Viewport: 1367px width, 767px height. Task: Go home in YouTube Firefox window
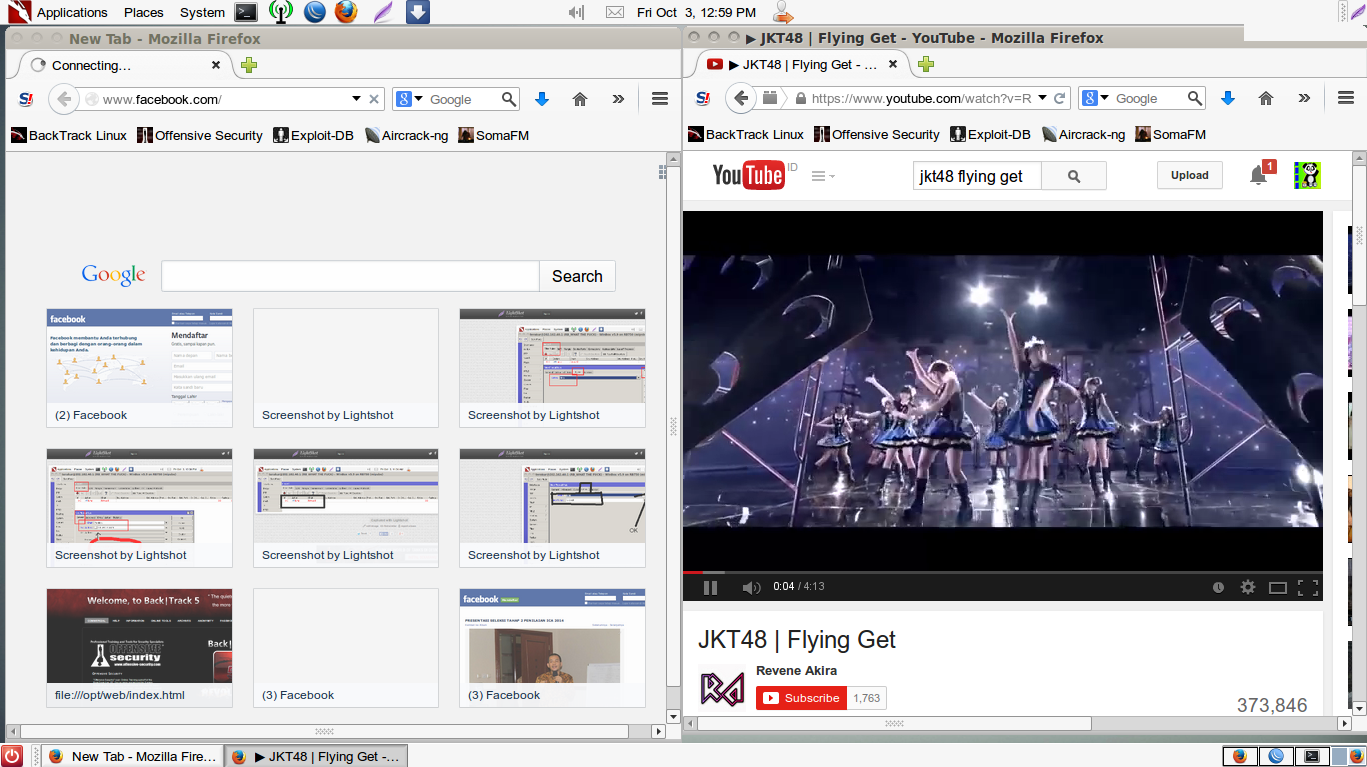pyautogui.click(x=1265, y=98)
